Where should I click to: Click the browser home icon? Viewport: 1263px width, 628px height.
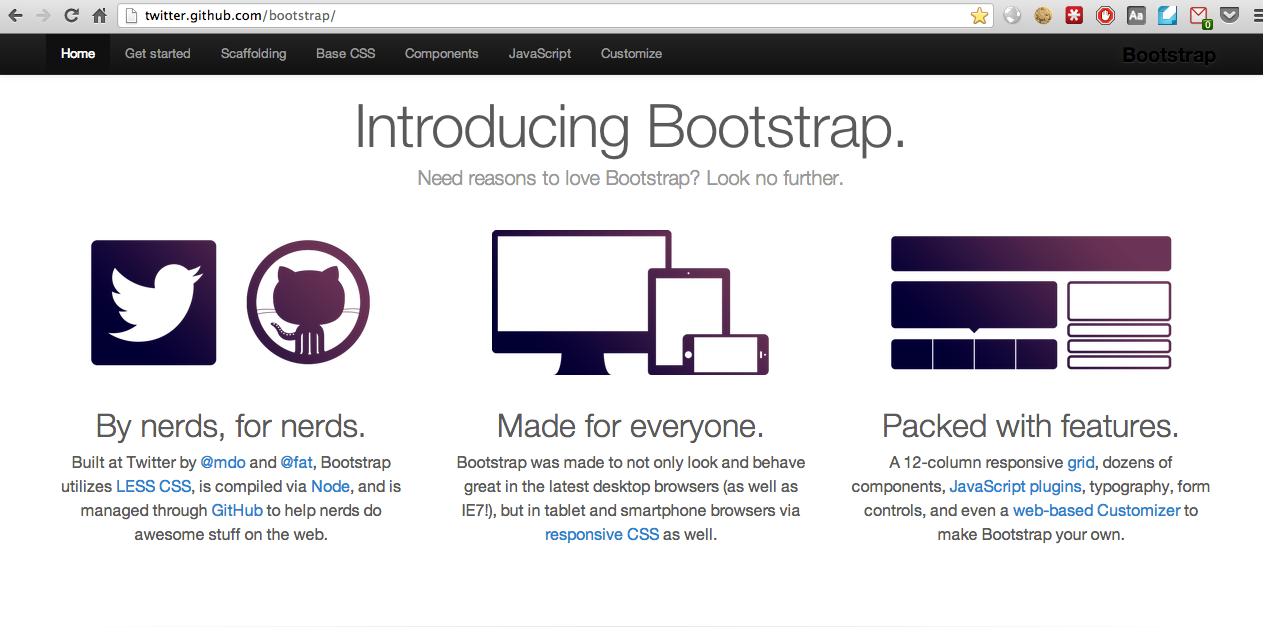coord(99,16)
